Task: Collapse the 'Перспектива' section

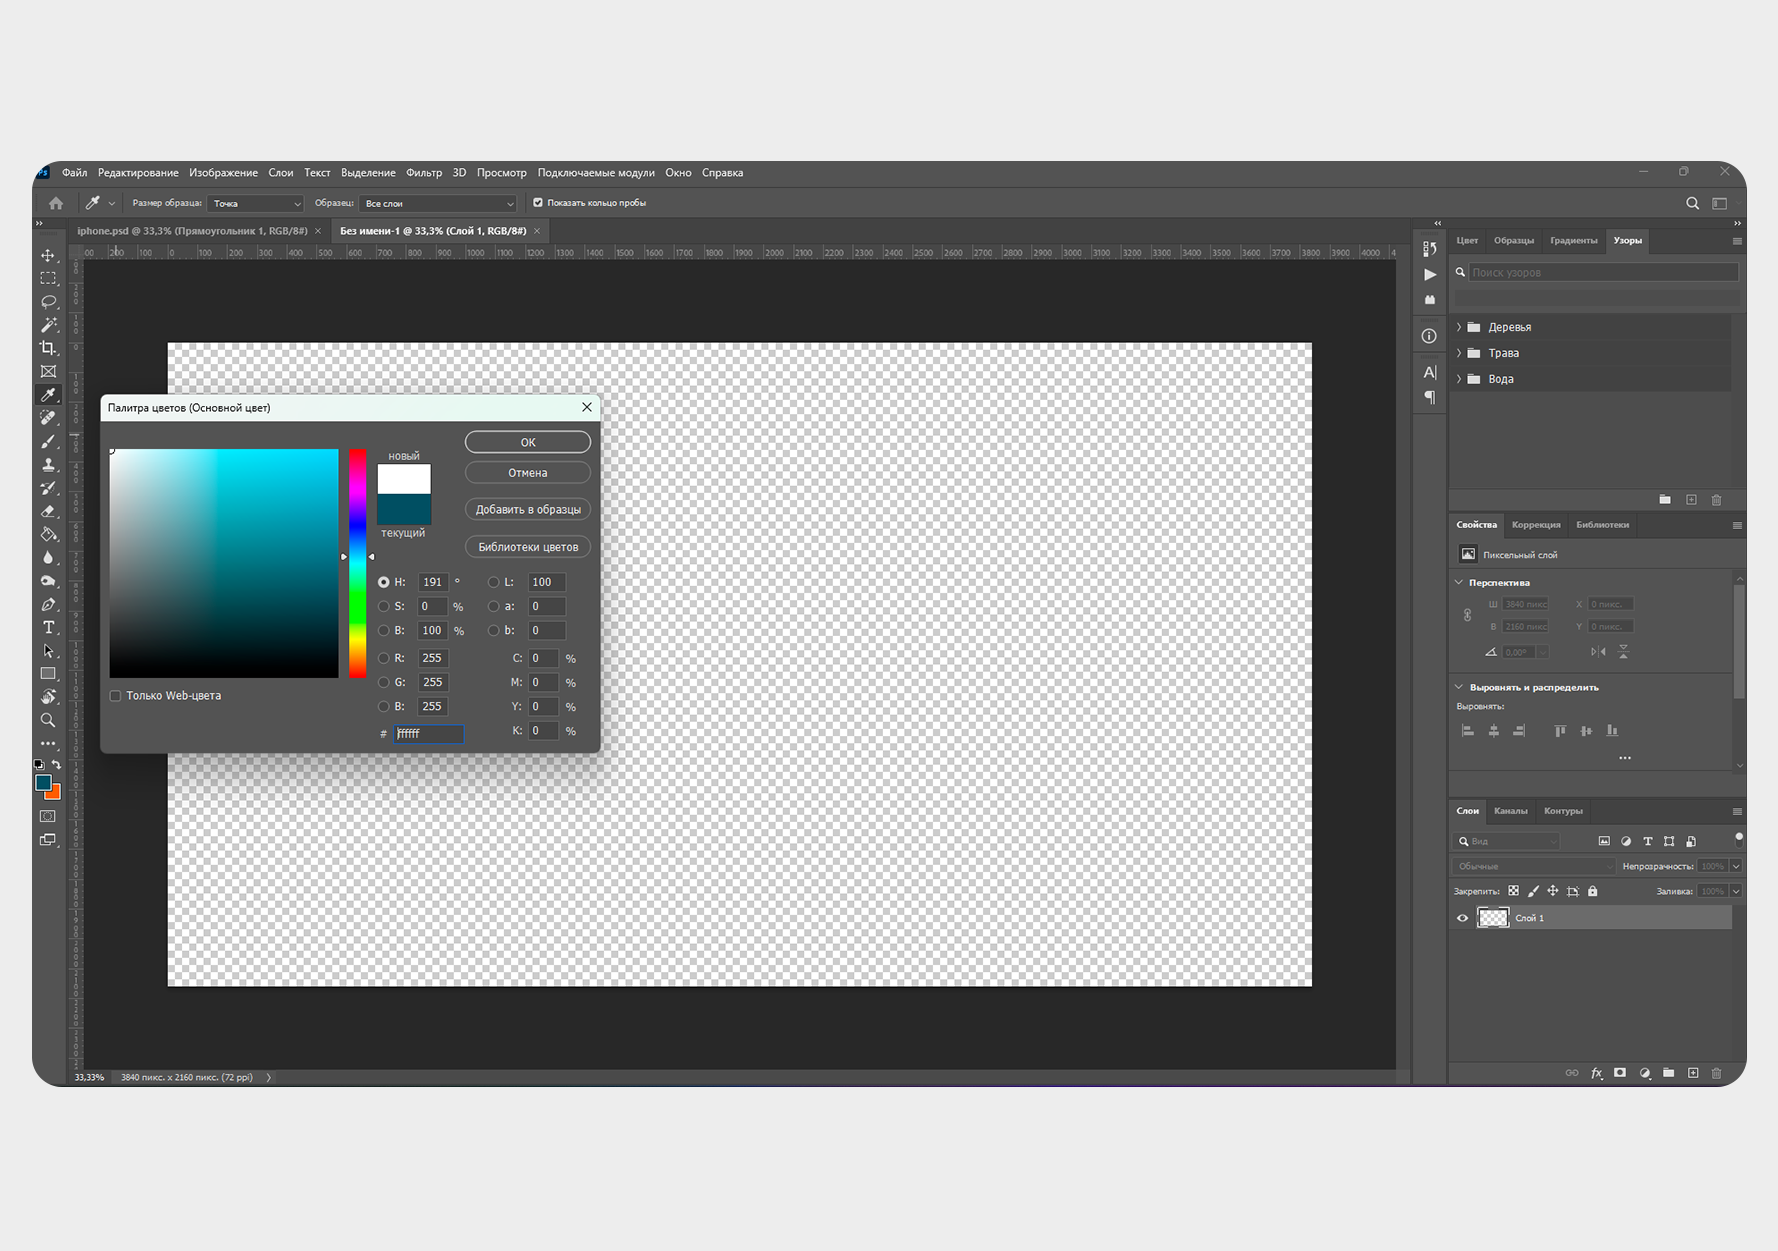Action: pyautogui.click(x=1459, y=582)
